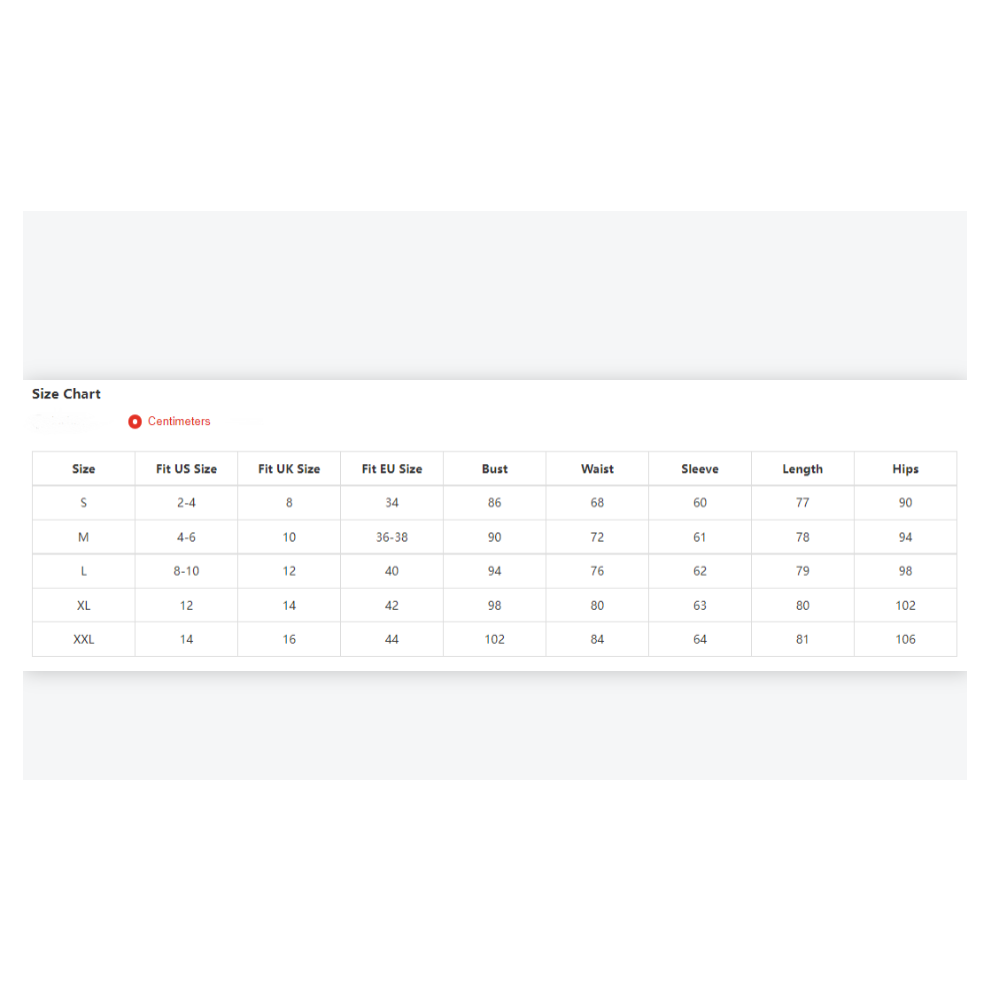Screen dimensions: 990x990
Task: Click the Waist column header
Action: (x=597, y=469)
